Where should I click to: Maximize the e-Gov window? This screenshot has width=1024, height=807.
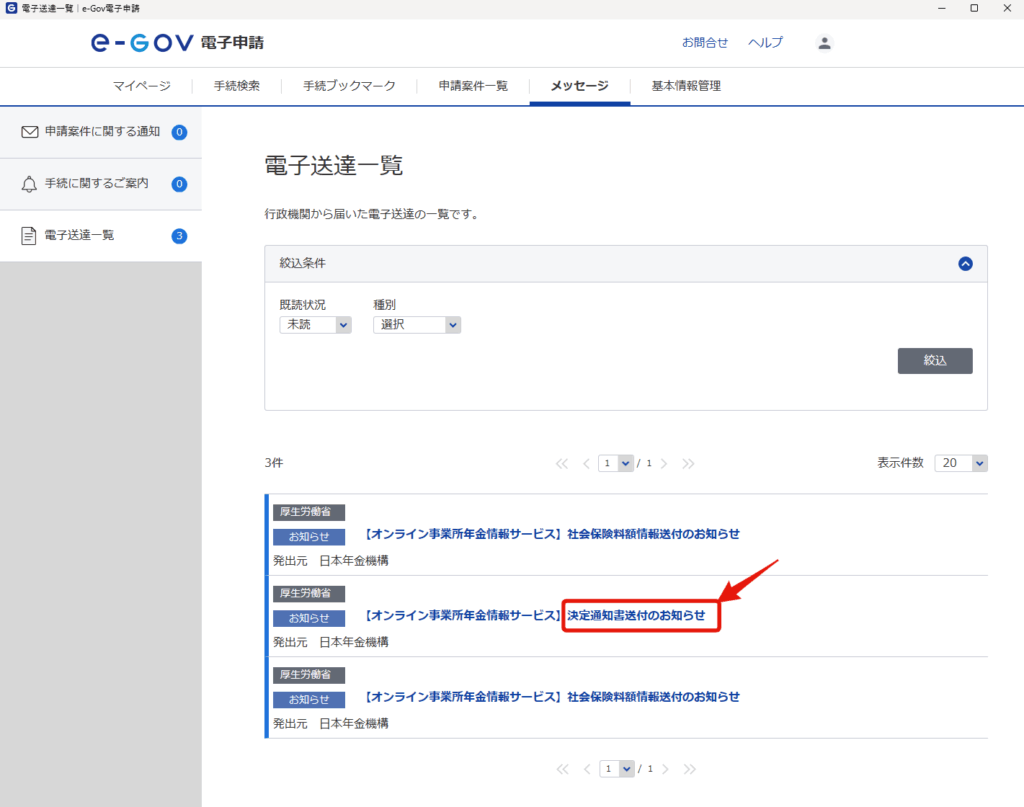(x=974, y=8)
